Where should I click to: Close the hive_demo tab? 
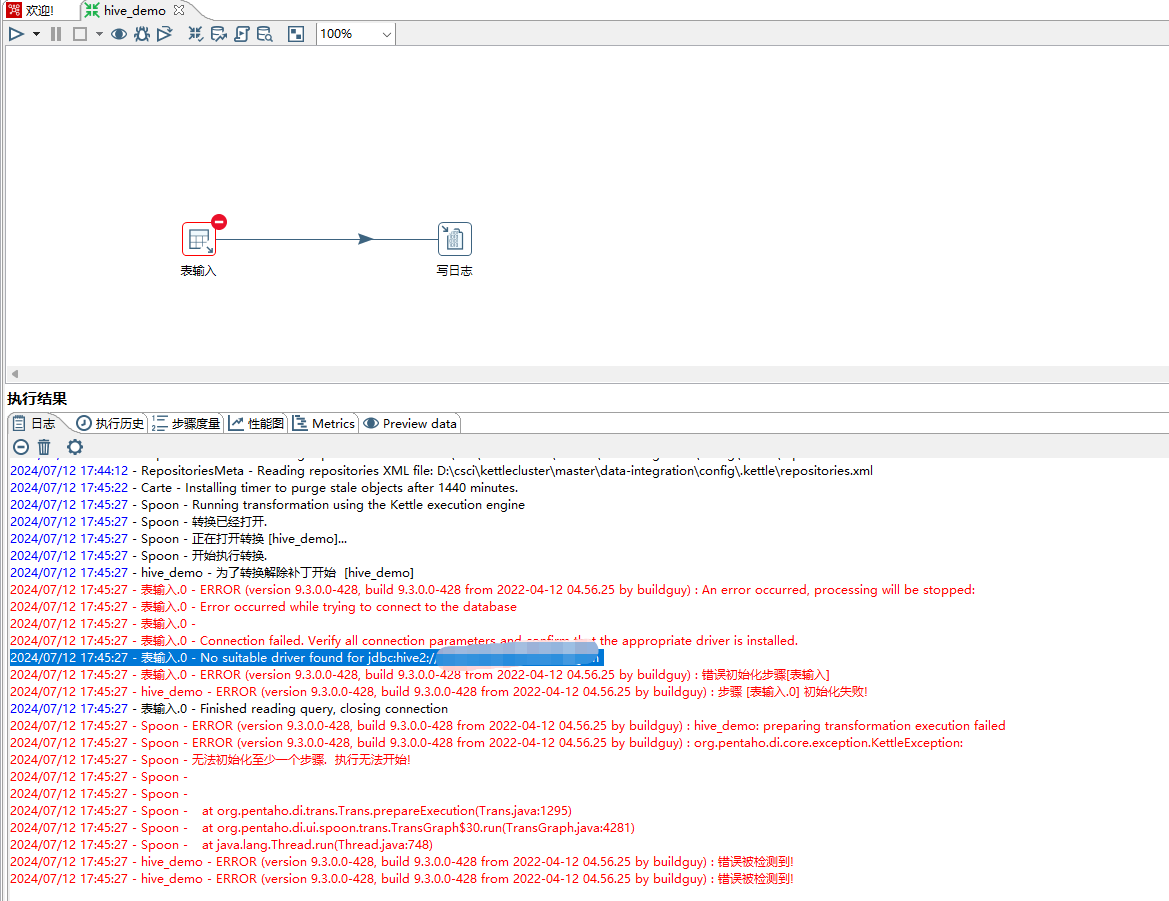click(x=179, y=10)
